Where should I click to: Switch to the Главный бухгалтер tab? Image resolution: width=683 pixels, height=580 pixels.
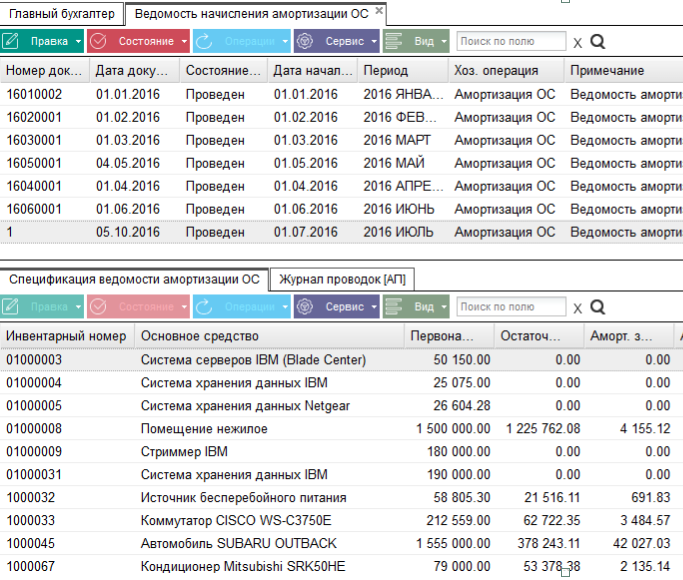[62, 14]
